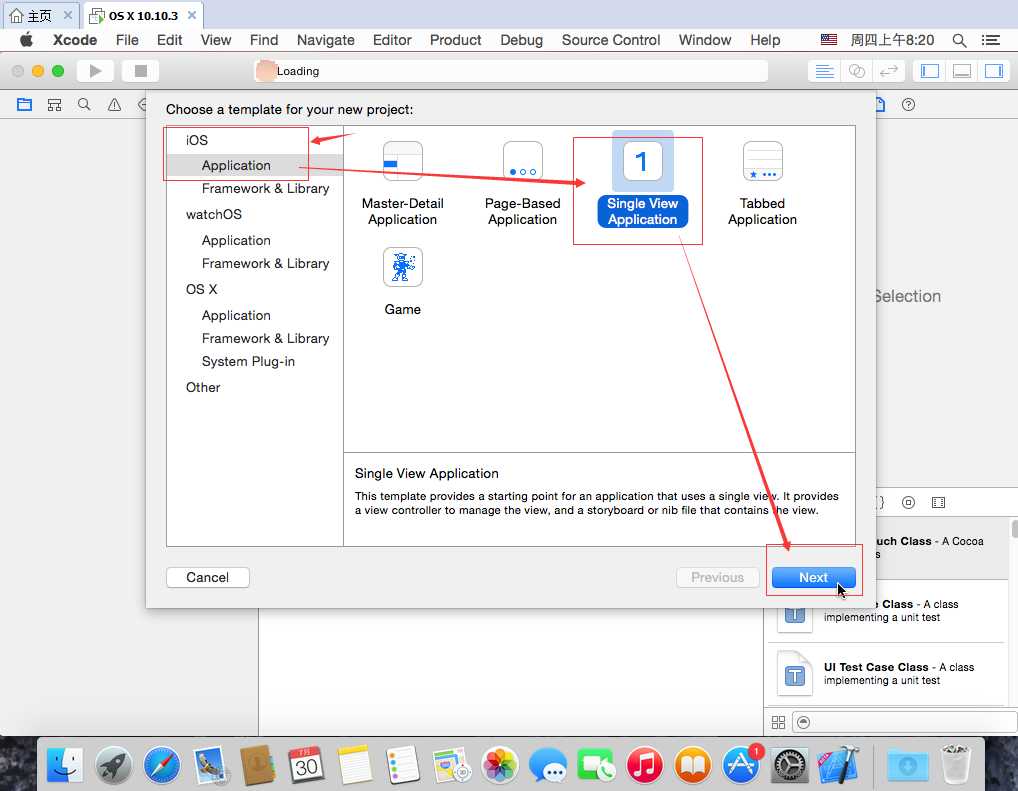Show the Version editor (arrows icon)
This screenshot has width=1018, height=791.
tap(888, 71)
